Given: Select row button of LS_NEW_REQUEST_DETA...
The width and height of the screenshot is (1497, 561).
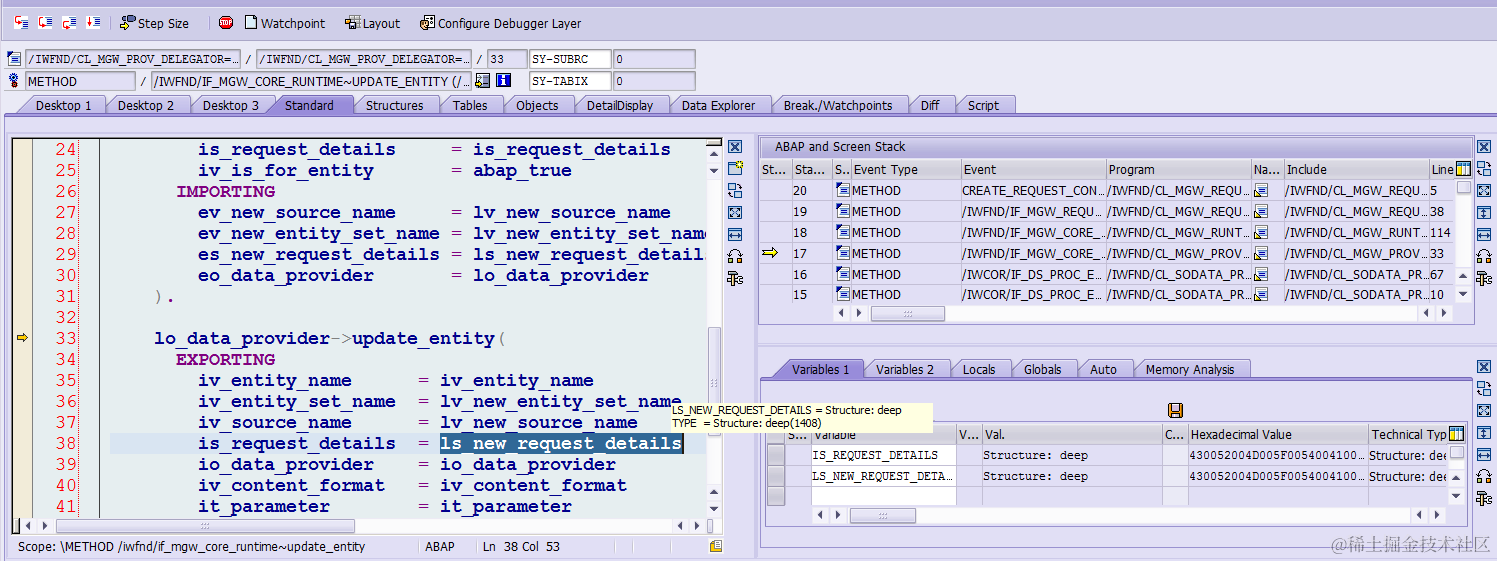Looking at the screenshot, I should (x=776, y=476).
